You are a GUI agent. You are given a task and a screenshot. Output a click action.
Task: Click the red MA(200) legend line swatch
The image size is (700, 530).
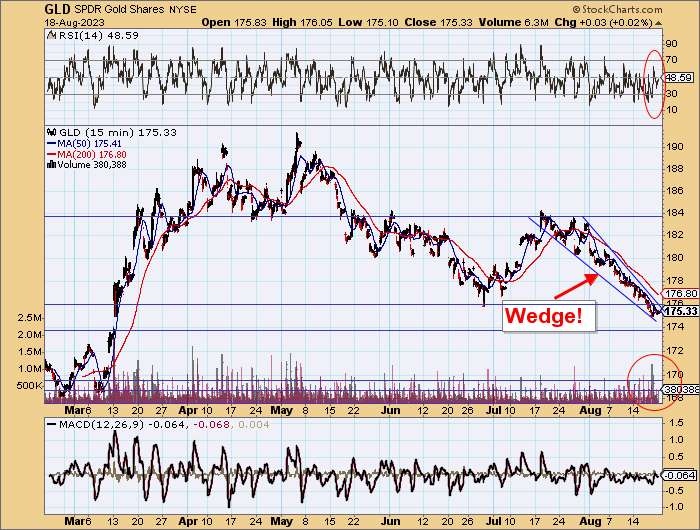click(x=52, y=154)
